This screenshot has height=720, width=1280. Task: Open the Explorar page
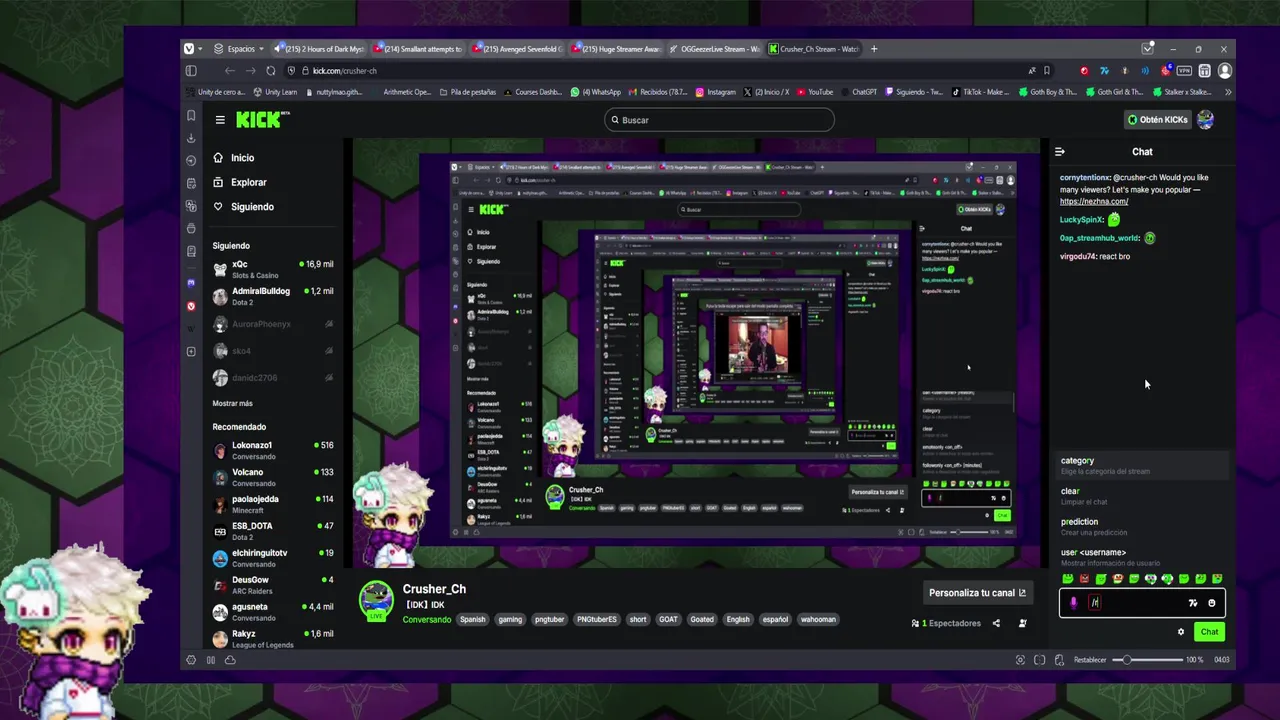click(240, 182)
